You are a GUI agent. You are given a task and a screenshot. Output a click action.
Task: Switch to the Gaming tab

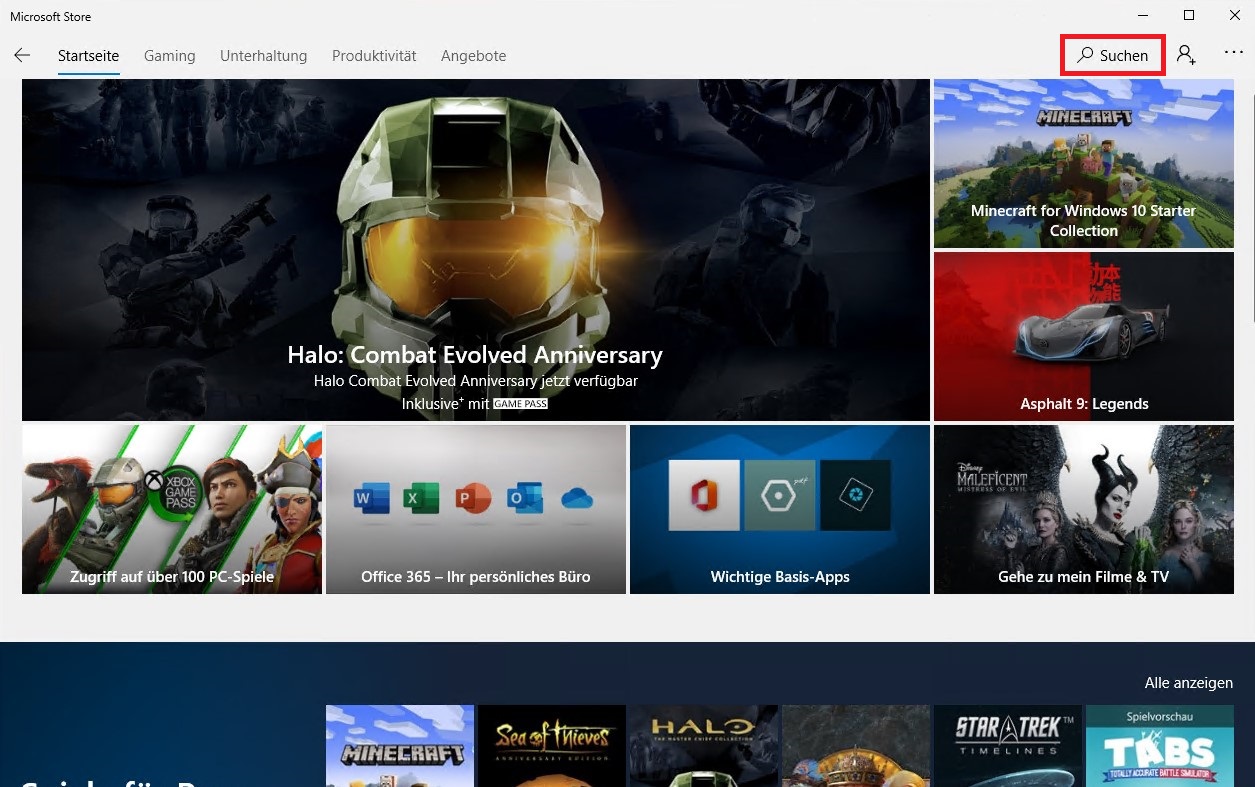tap(169, 56)
